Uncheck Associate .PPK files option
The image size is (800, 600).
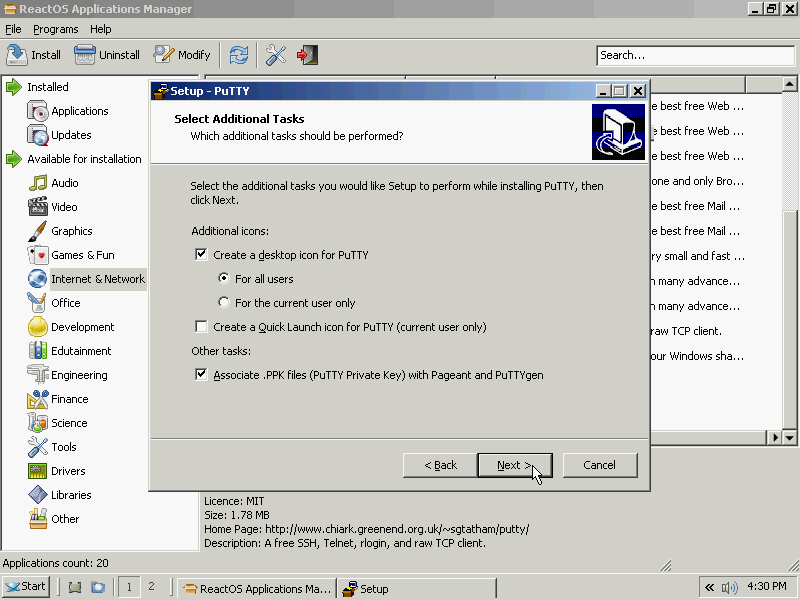[202, 375]
